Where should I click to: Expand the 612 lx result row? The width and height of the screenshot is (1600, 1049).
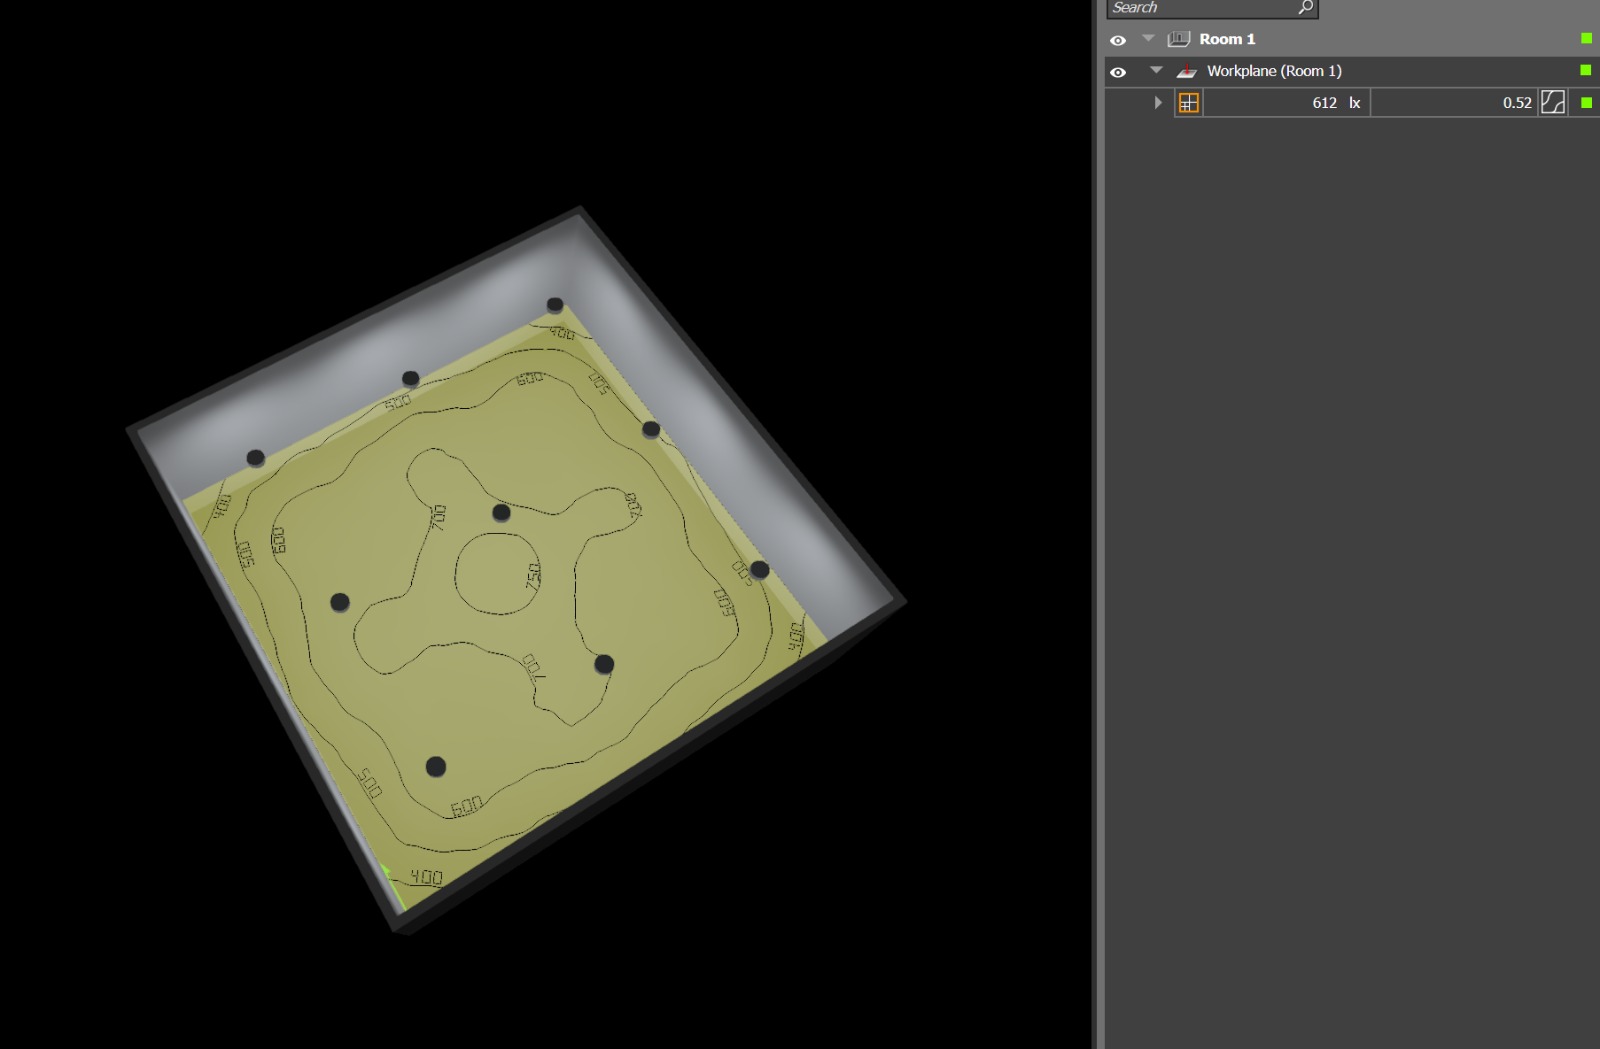click(x=1158, y=102)
